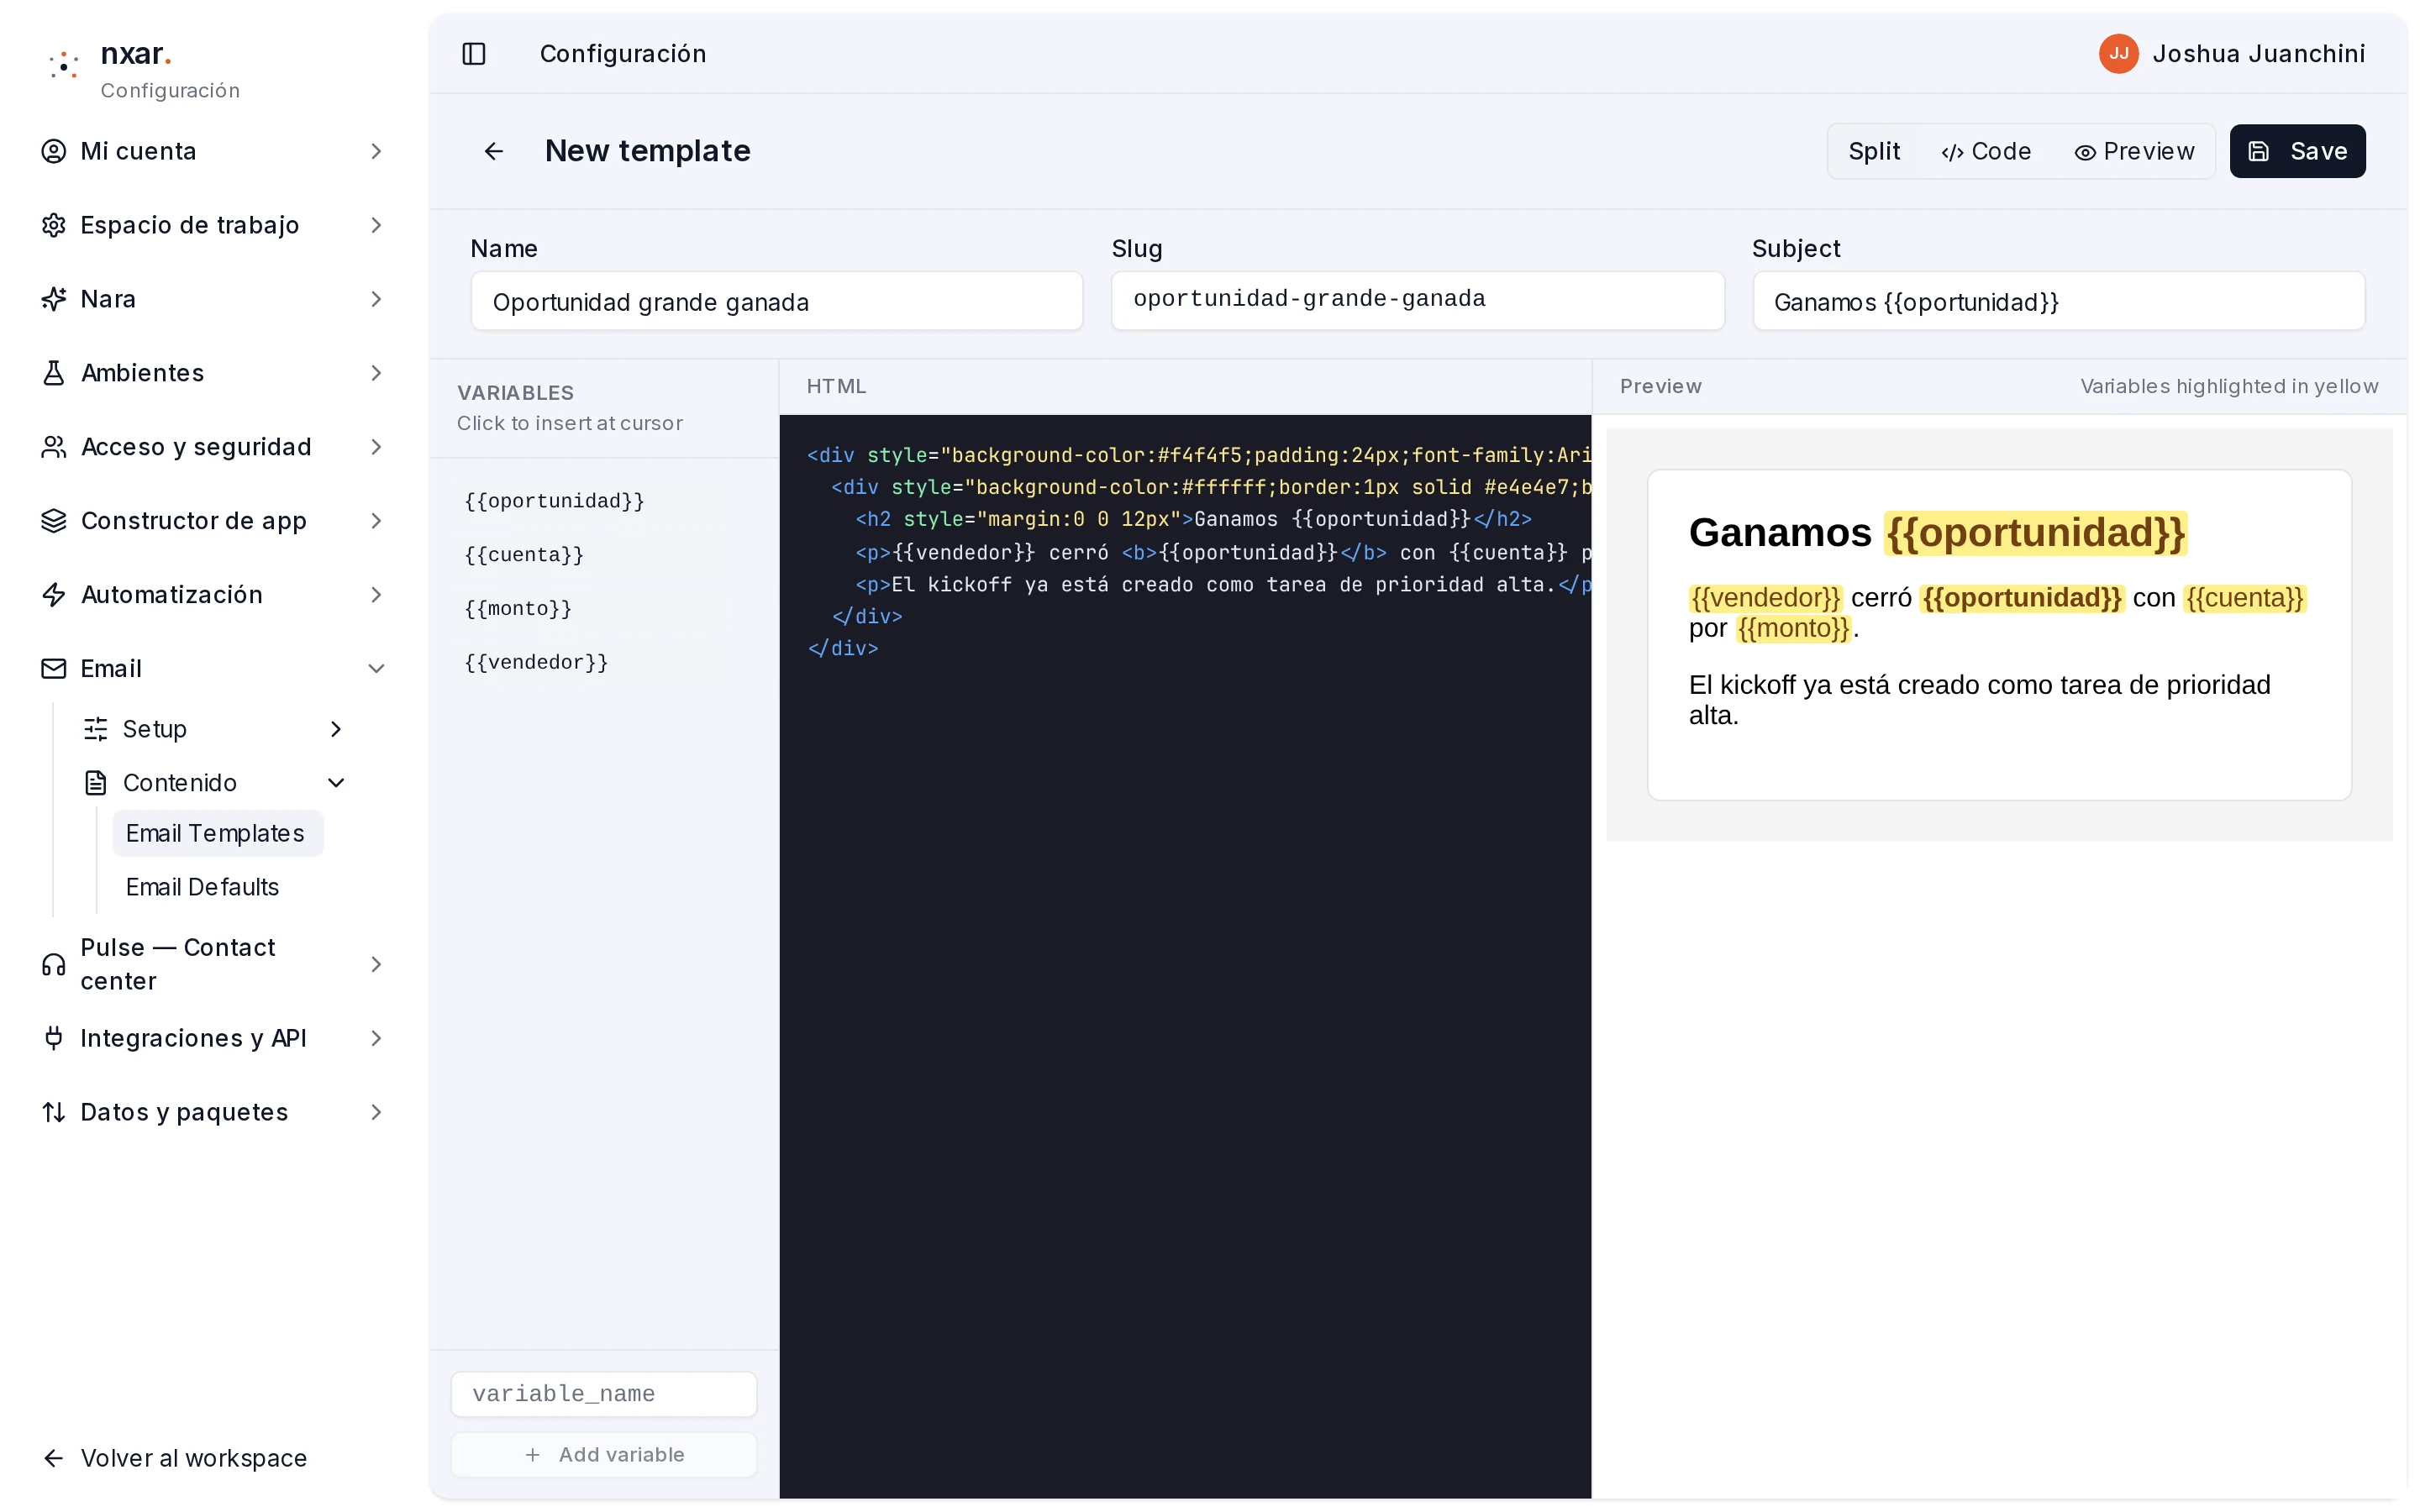2420x1512 pixels.
Task: Toggle the sidebar panel icon
Action: (x=474, y=53)
